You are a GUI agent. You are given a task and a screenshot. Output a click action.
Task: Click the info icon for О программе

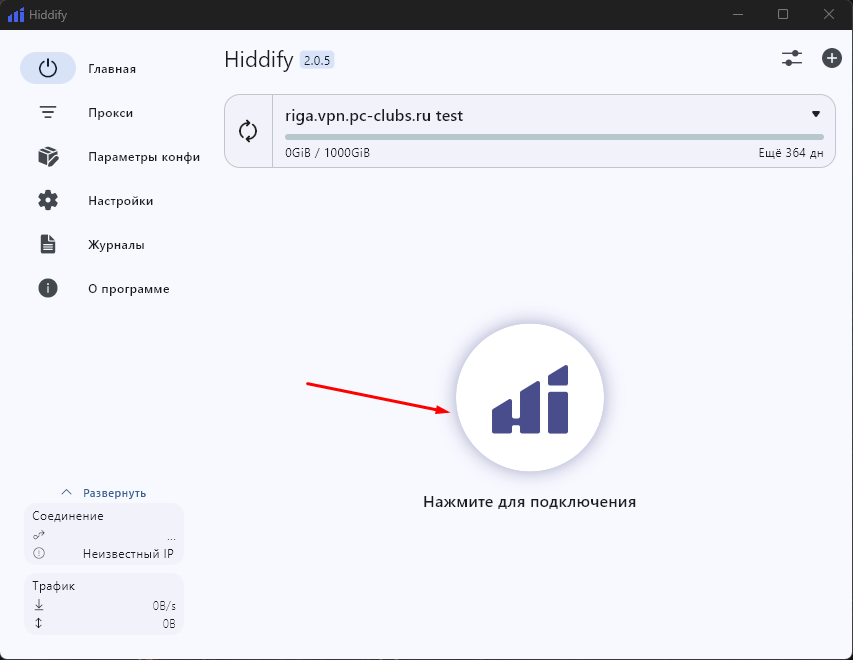48,289
